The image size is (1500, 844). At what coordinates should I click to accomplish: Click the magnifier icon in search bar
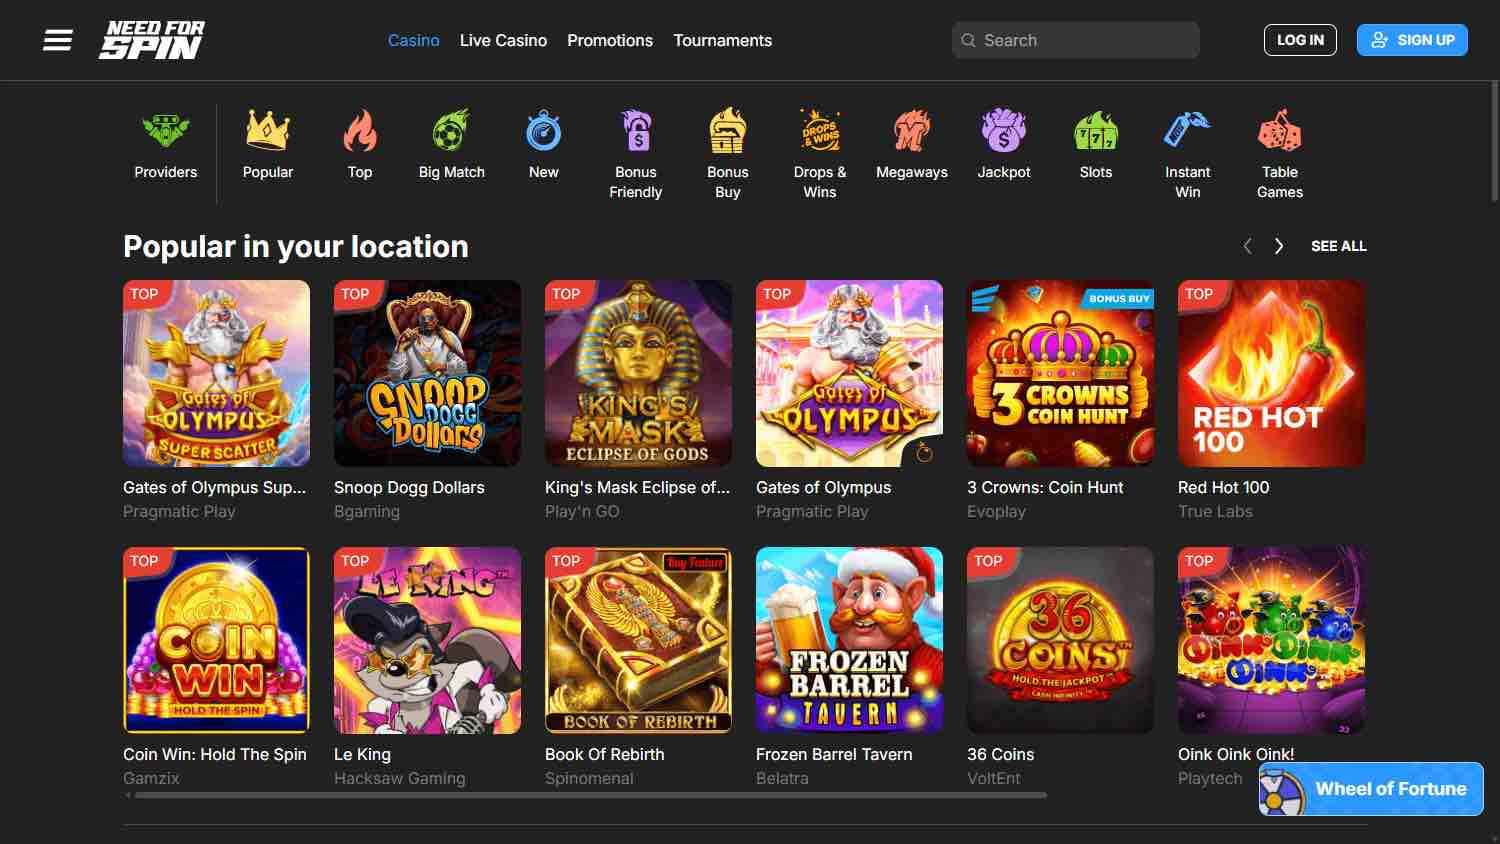[968, 40]
